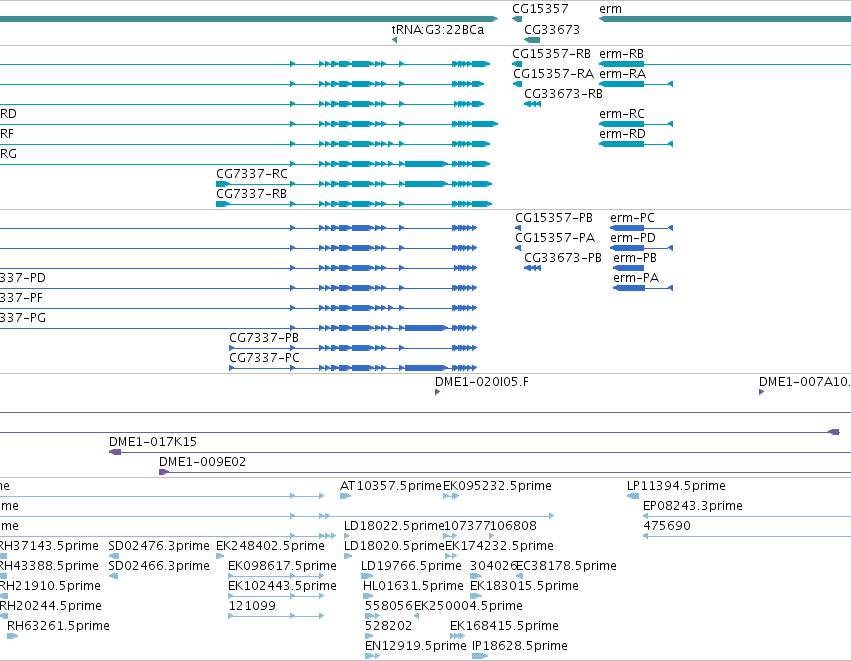851x661 pixels.
Task: Select the EP08243.3prime EST label
Action: 693,506
